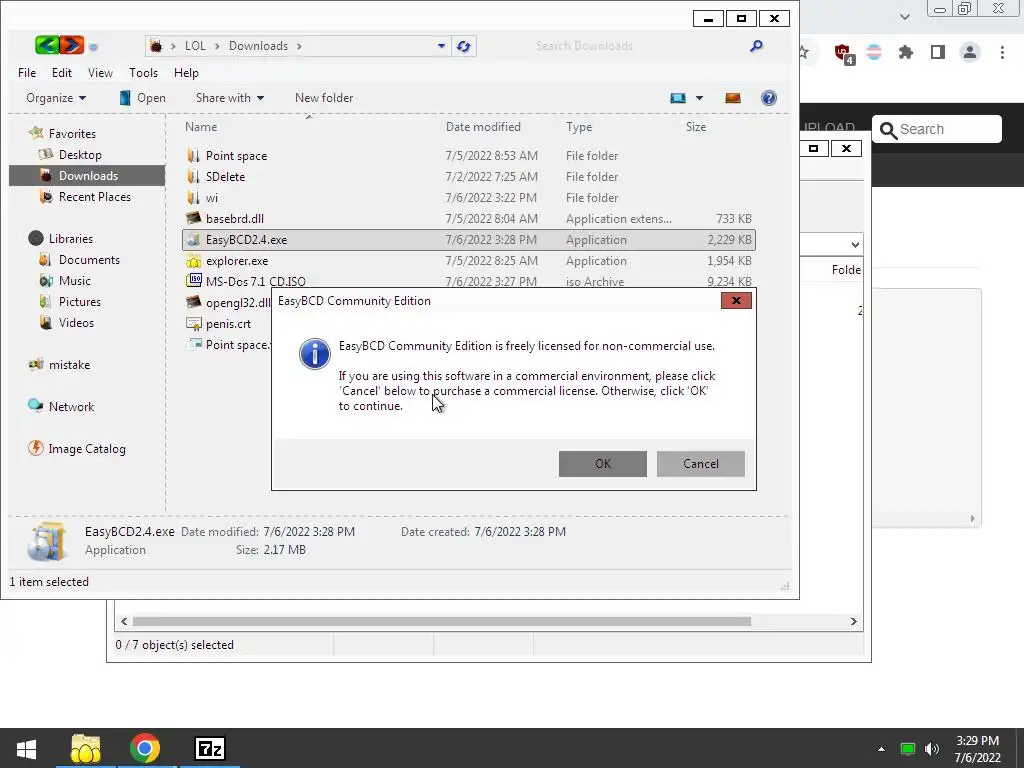Viewport: 1024px width, 768px height.
Task: Open the File menu
Action: click(27, 72)
